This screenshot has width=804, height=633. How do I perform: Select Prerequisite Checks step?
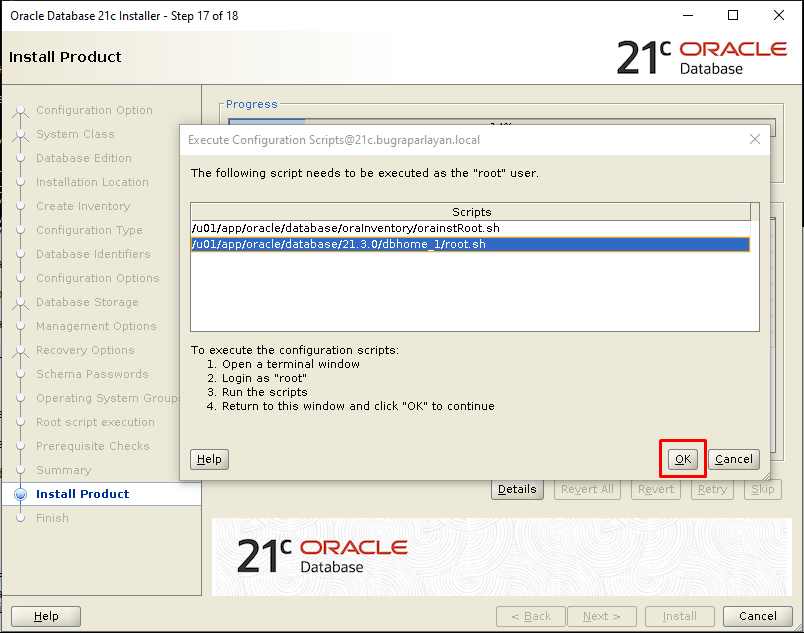click(93, 446)
